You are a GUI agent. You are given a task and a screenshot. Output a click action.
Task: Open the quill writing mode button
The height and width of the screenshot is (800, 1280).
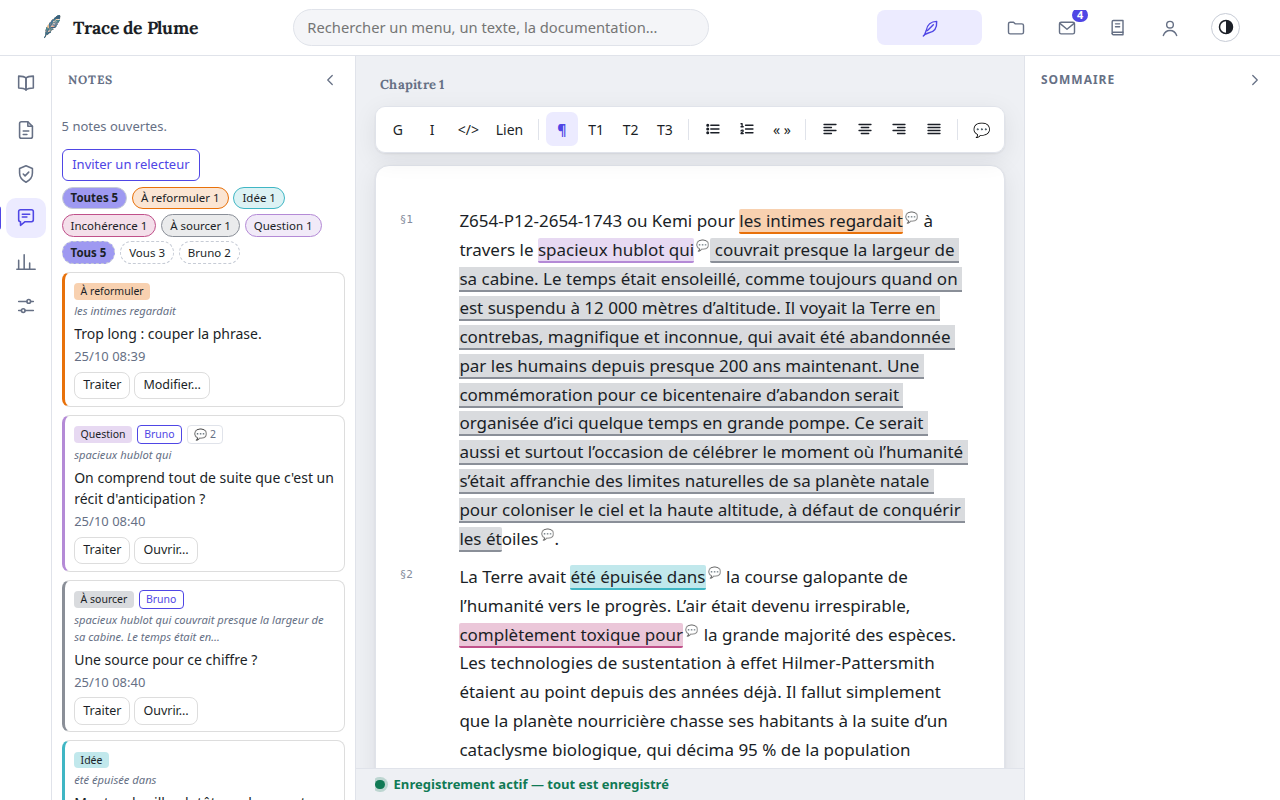pos(929,28)
